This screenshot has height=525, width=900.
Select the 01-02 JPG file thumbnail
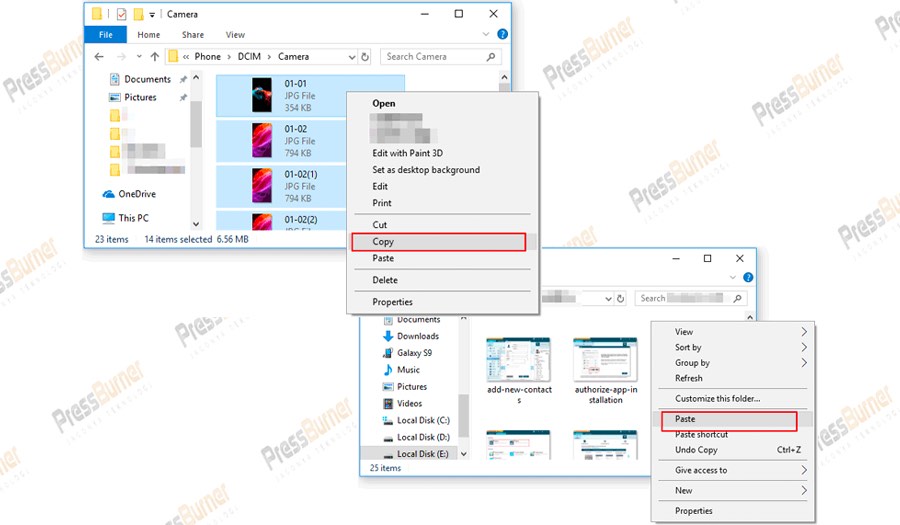point(261,142)
